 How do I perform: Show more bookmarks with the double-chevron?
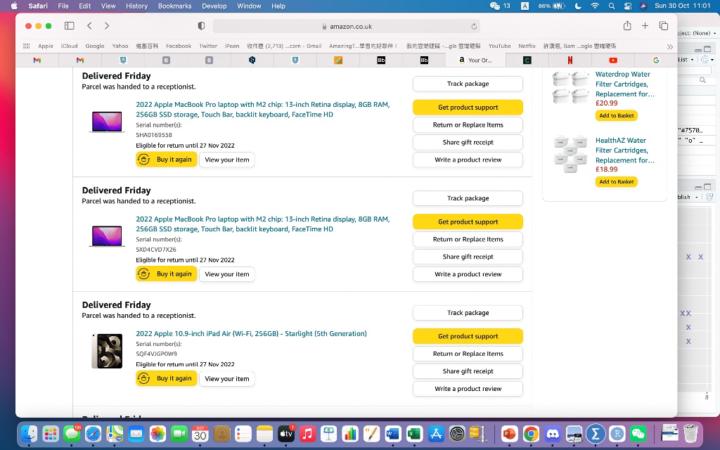click(670, 46)
